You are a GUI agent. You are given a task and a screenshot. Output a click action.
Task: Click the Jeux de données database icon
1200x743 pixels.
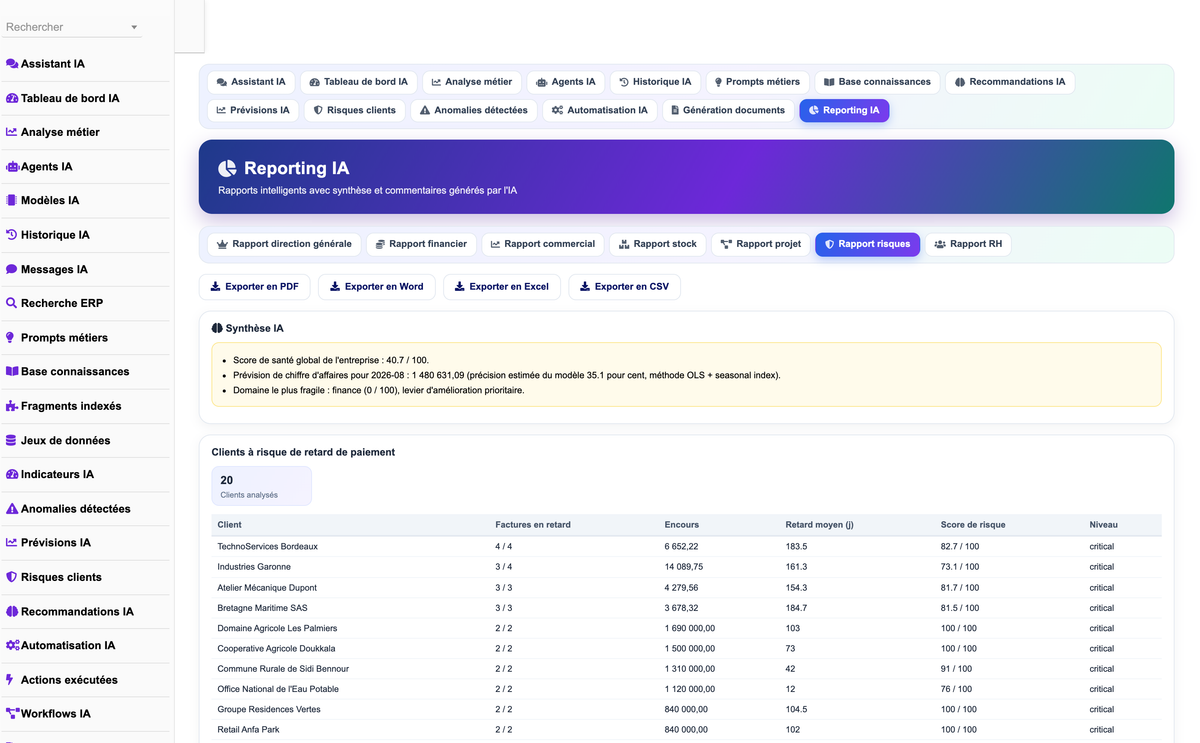click(11, 440)
